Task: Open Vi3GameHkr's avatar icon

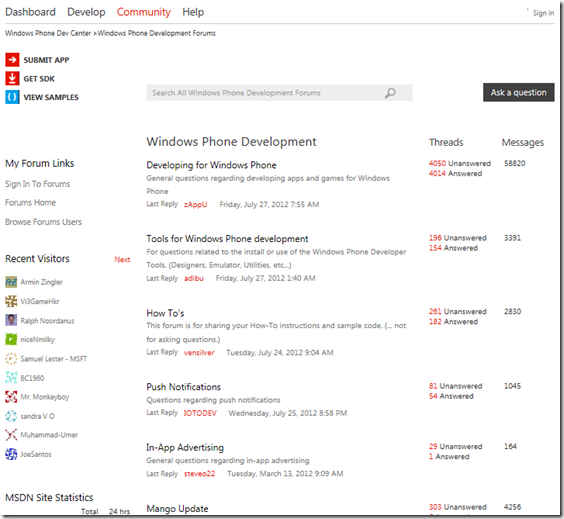Action: (11, 301)
